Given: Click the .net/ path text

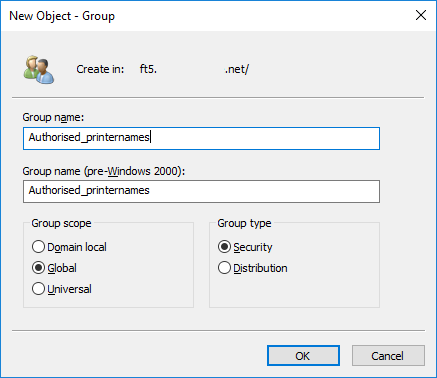Looking at the screenshot, I should tap(237, 69).
